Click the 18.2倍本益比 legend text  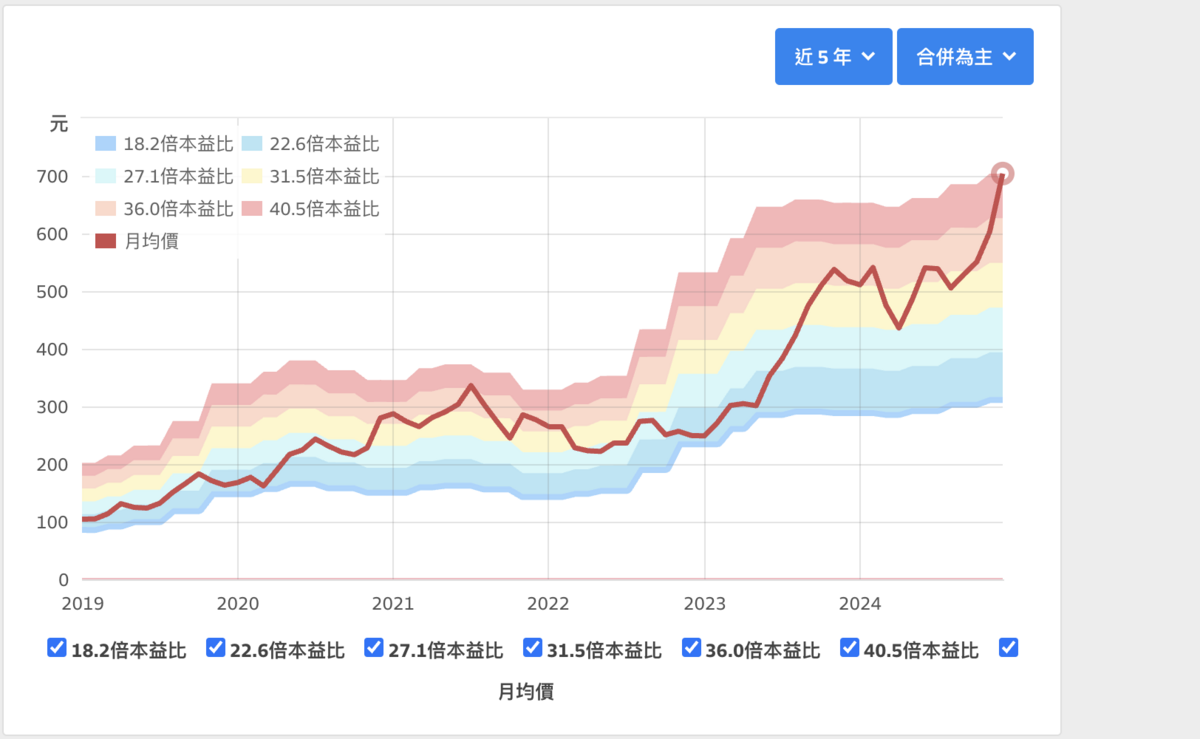click(x=179, y=144)
